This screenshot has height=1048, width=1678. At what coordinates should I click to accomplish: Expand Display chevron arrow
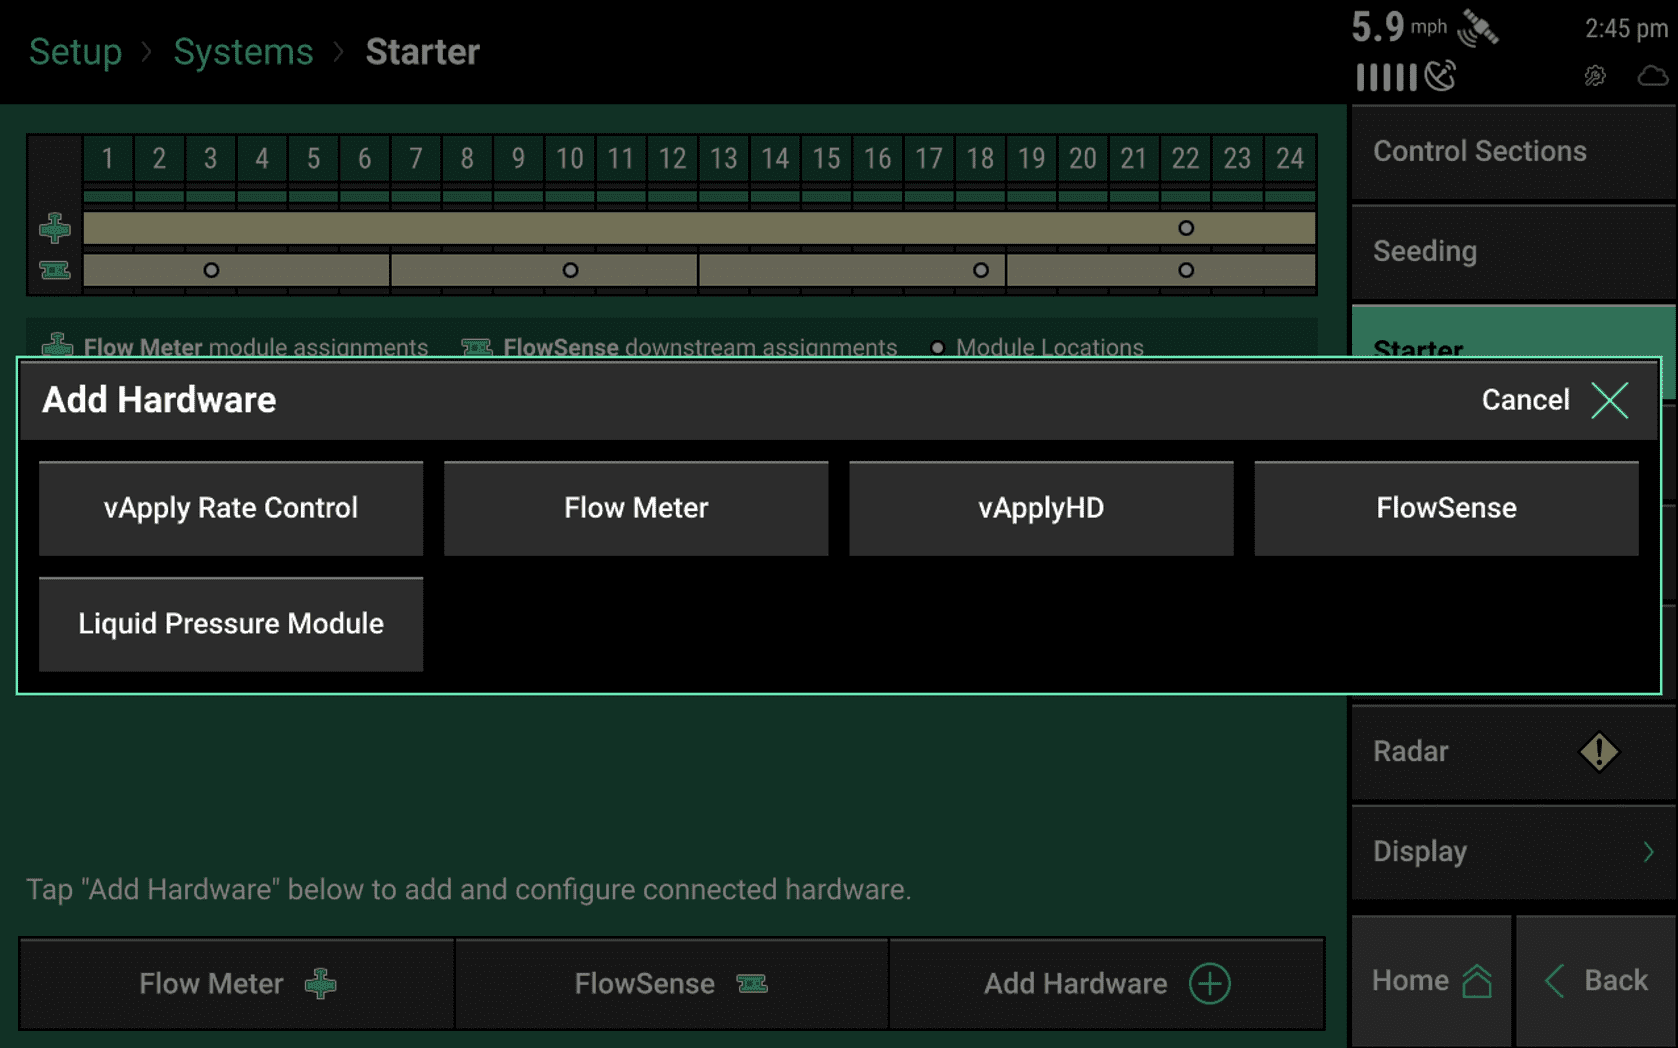pos(1648,852)
